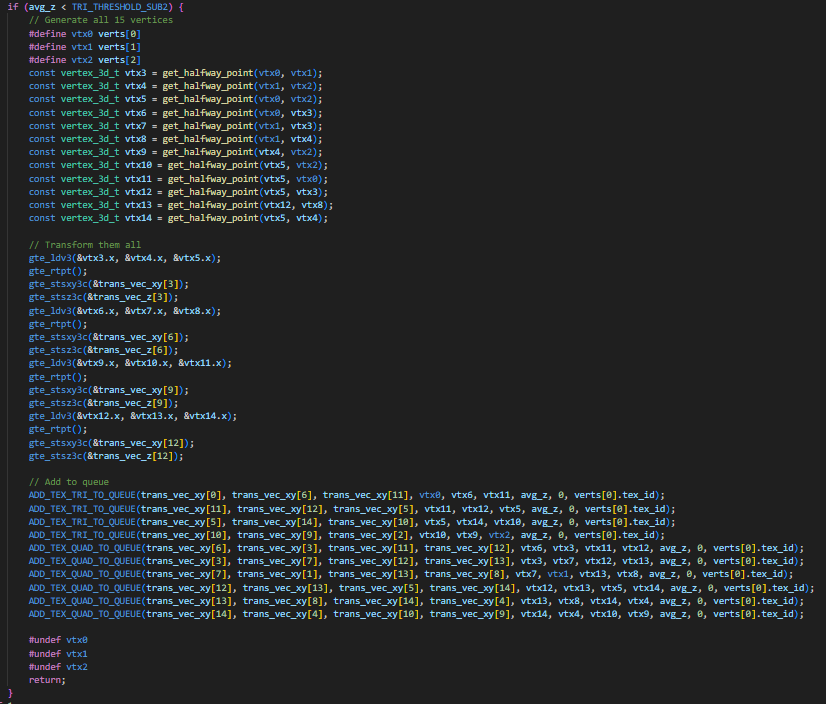Click the vtx14 name in its const declaration
Screen dimensions: 826x704
(x=138, y=219)
